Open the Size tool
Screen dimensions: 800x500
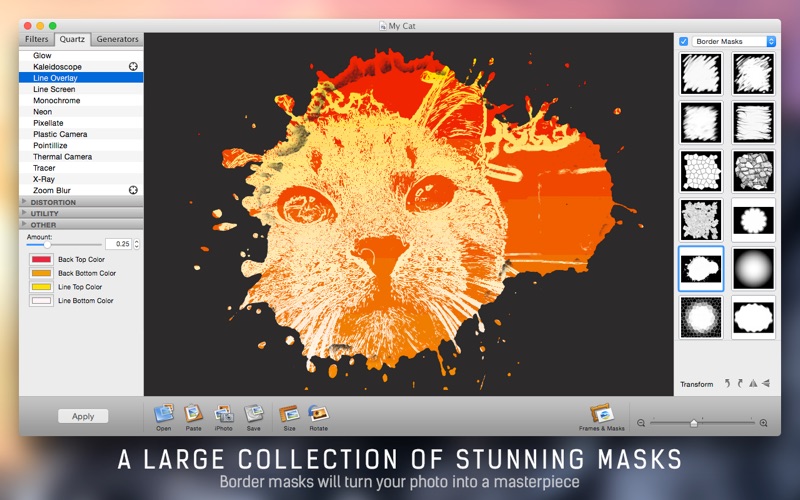pos(289,414)
